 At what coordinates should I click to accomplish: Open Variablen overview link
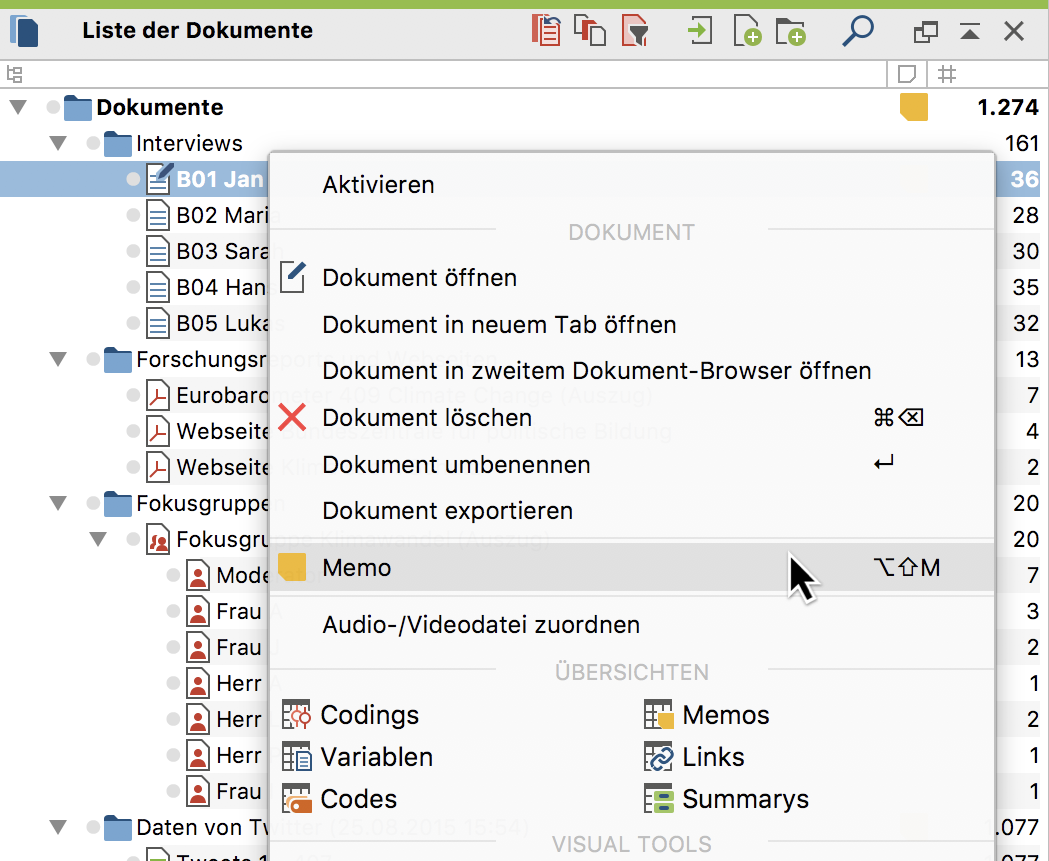click(x=377, y=757)
